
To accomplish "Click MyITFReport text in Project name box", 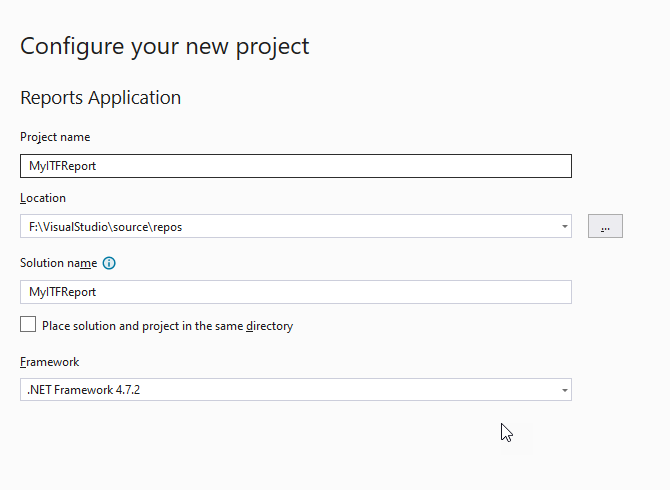I will pos(62,166).
